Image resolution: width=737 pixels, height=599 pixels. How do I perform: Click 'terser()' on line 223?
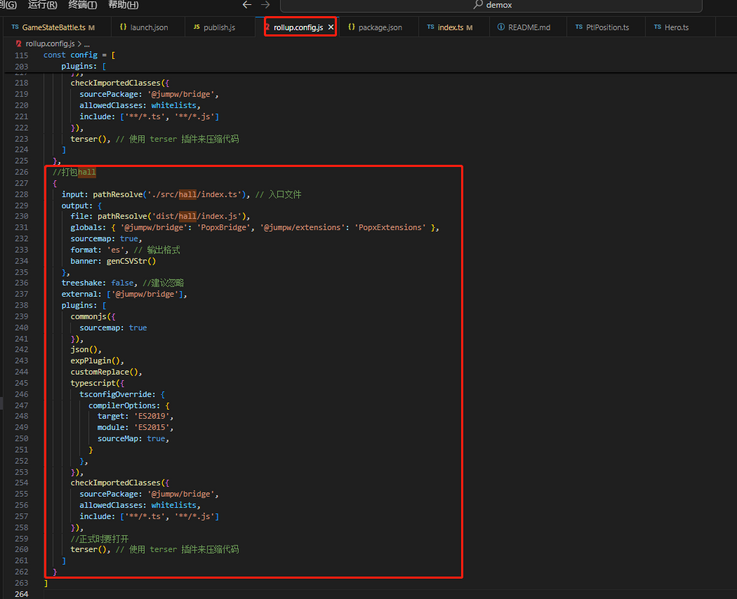[x=88, y=139]
